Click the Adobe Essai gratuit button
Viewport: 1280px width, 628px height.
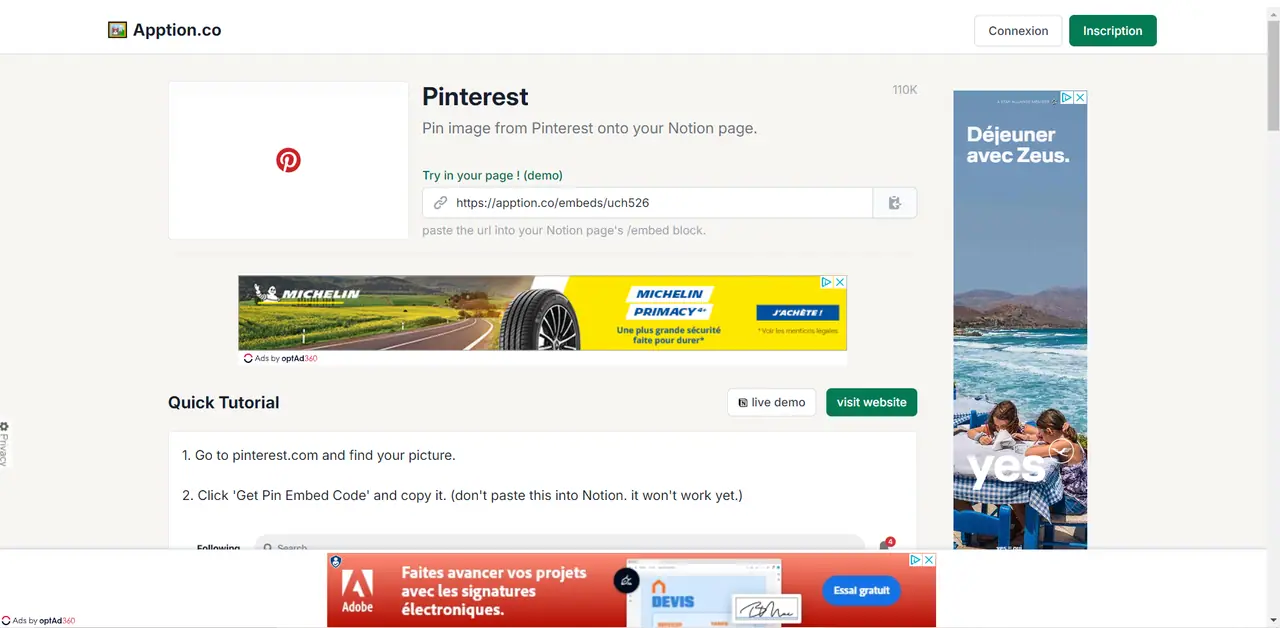(861, 591)
